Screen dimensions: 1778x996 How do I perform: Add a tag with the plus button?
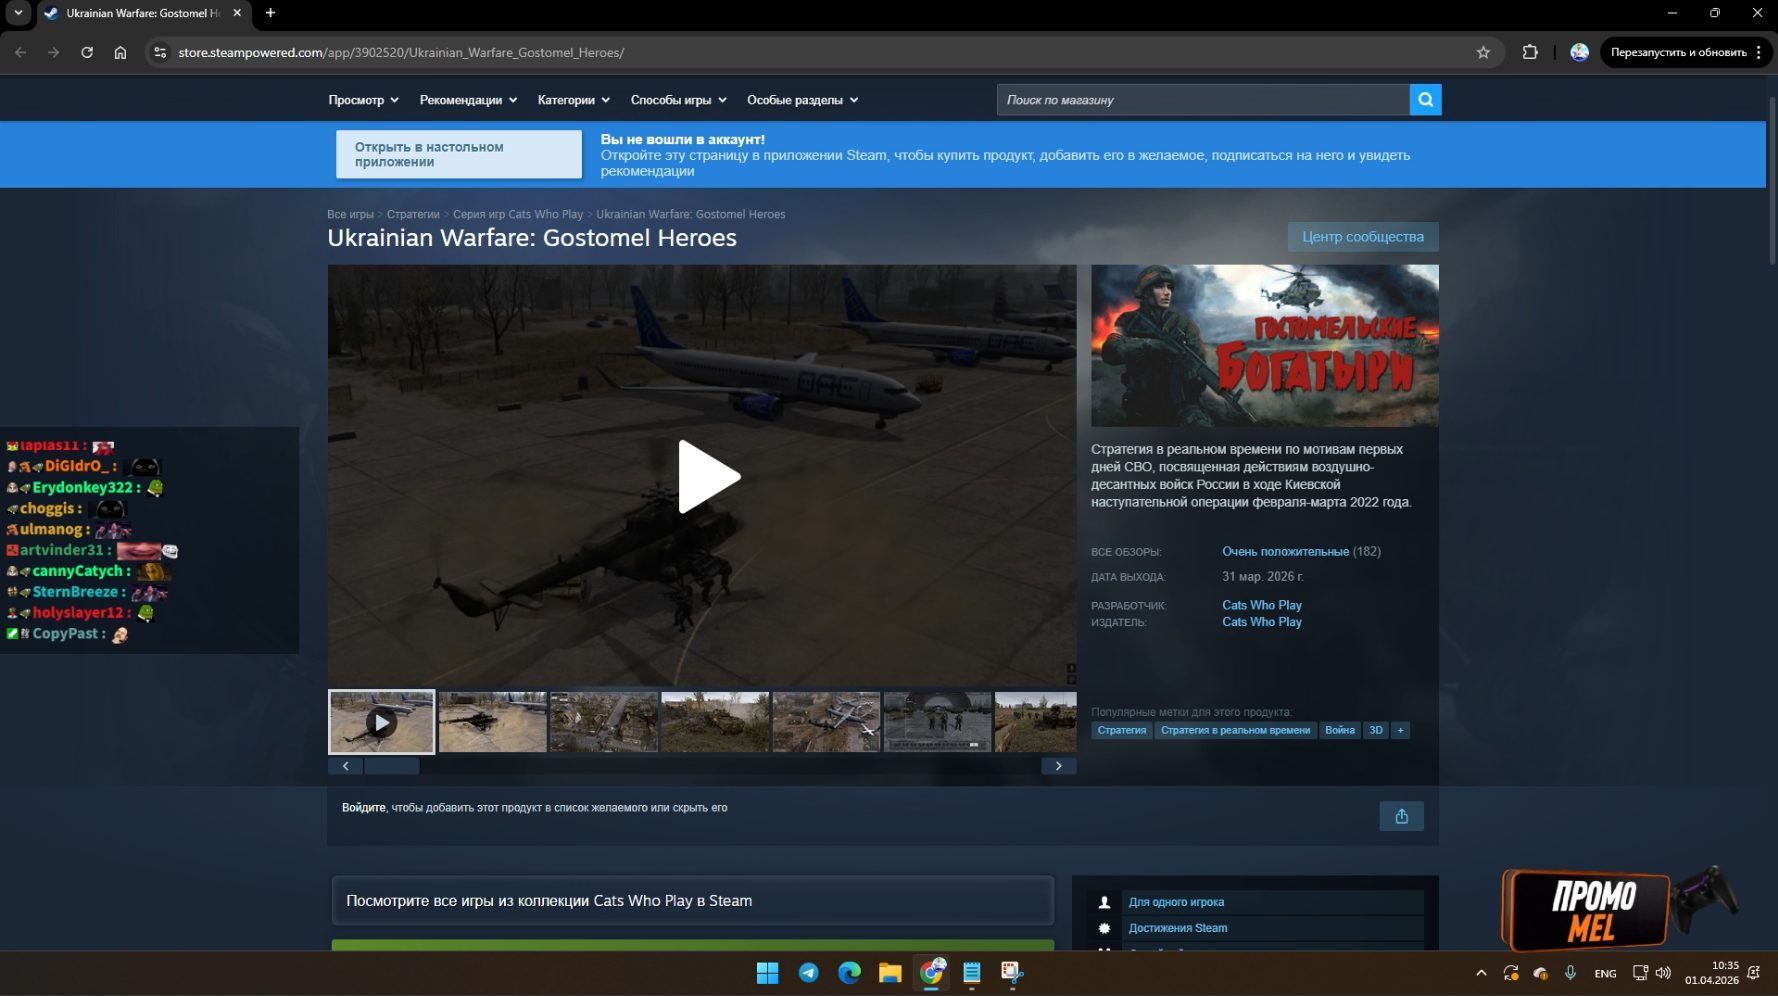[1400, 730]
